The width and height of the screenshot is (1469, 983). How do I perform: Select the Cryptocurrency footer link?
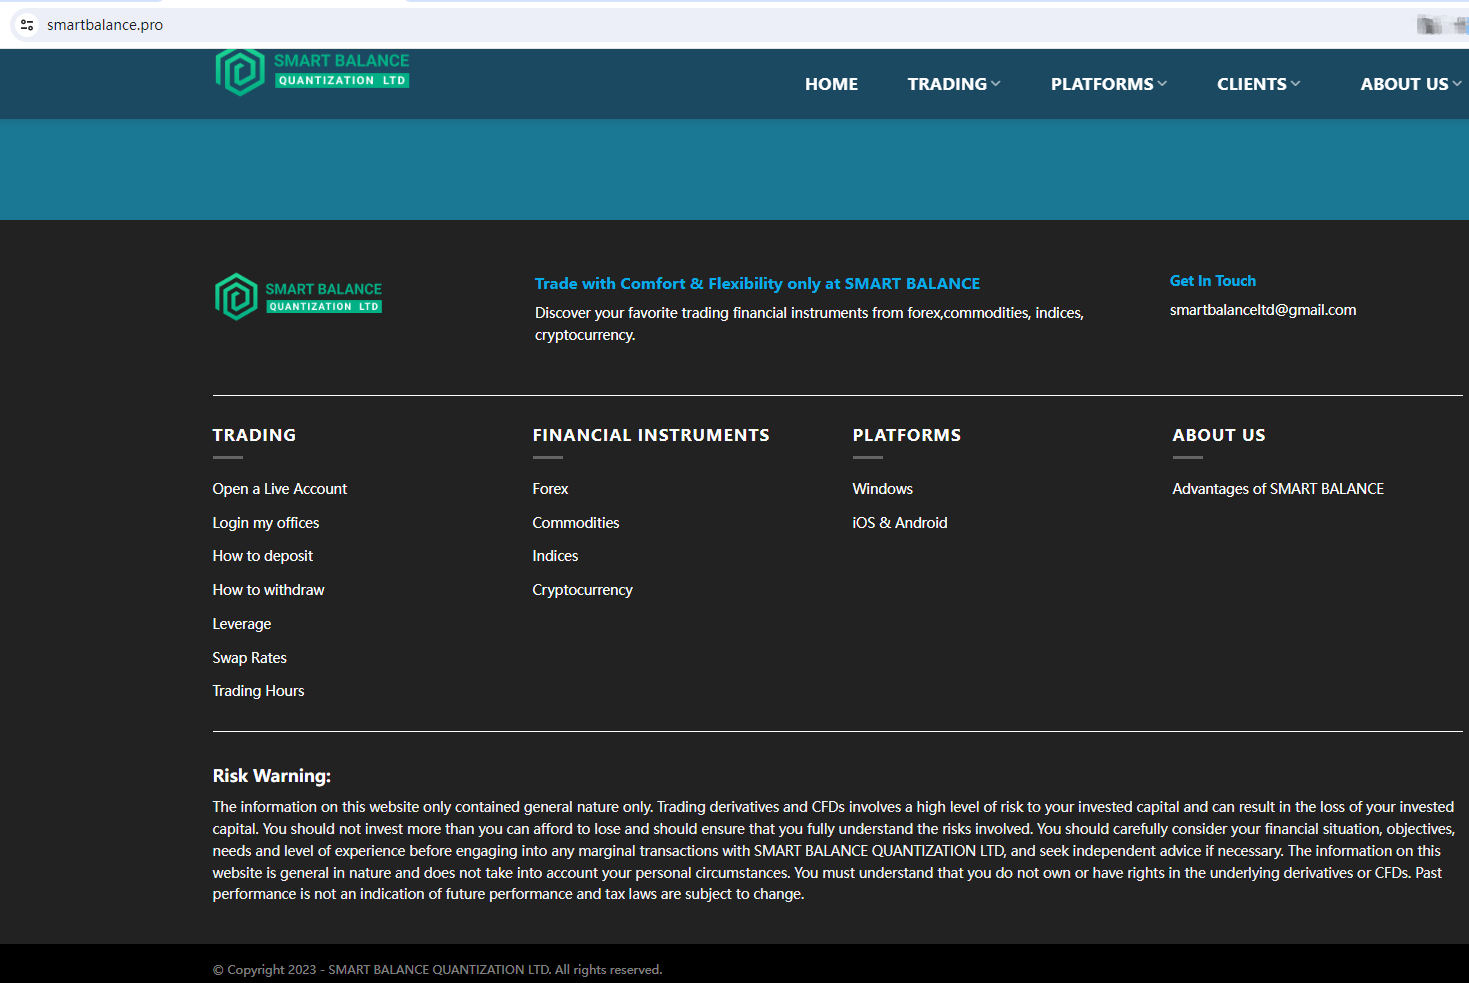(x=582, y=590)
